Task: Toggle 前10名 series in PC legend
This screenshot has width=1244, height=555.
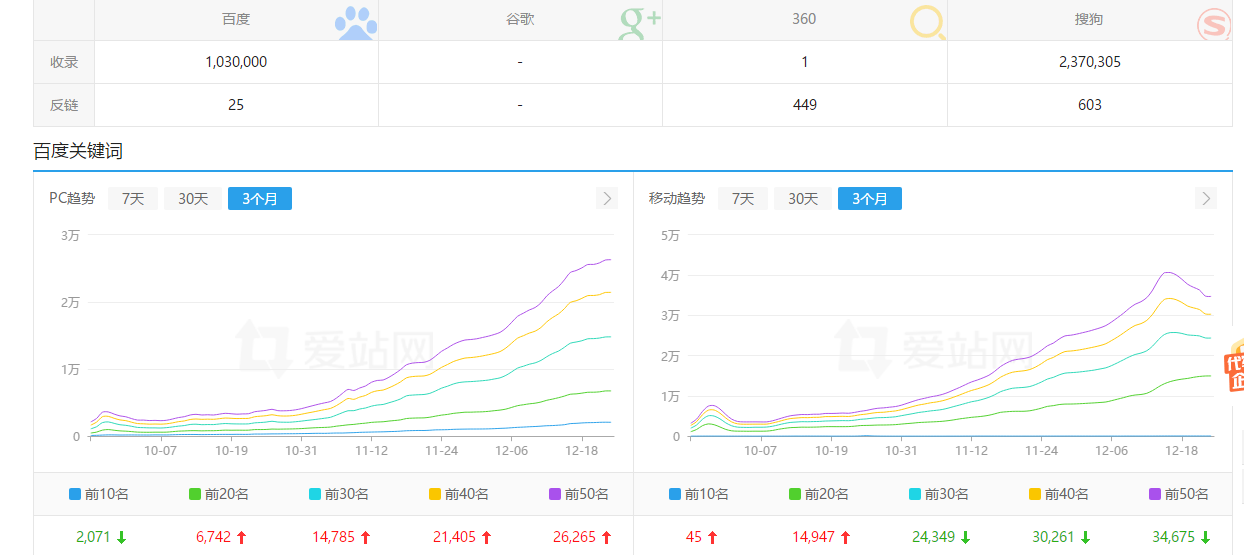Action: [x=99, y=494]
